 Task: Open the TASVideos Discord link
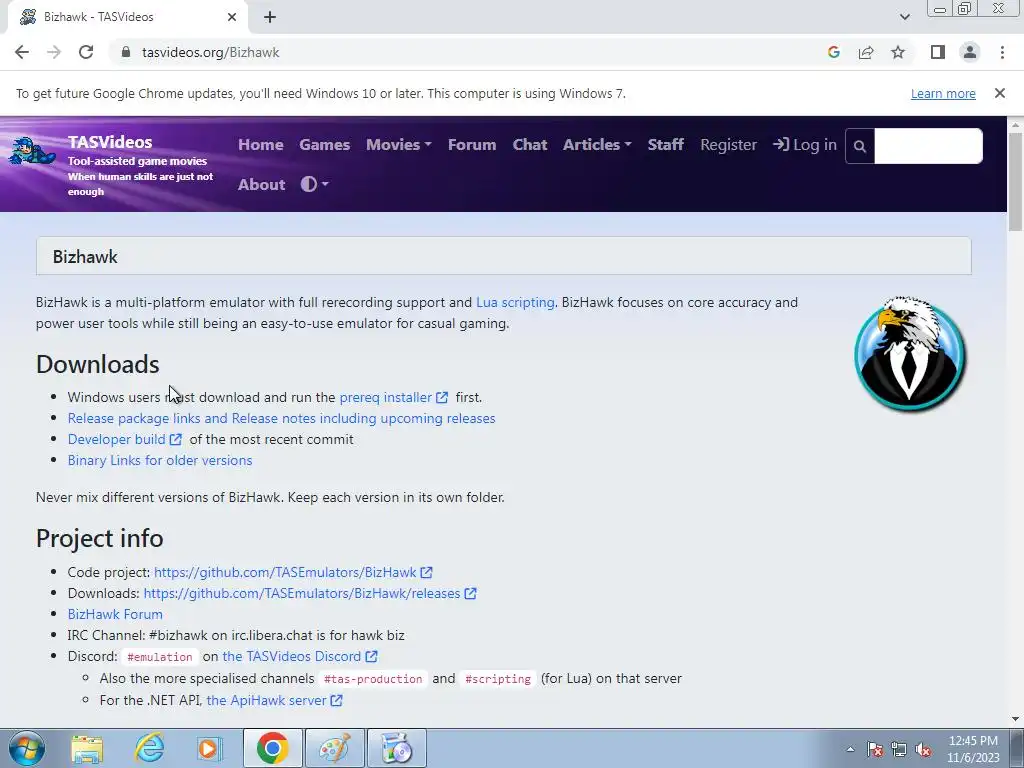pos(291,656)
